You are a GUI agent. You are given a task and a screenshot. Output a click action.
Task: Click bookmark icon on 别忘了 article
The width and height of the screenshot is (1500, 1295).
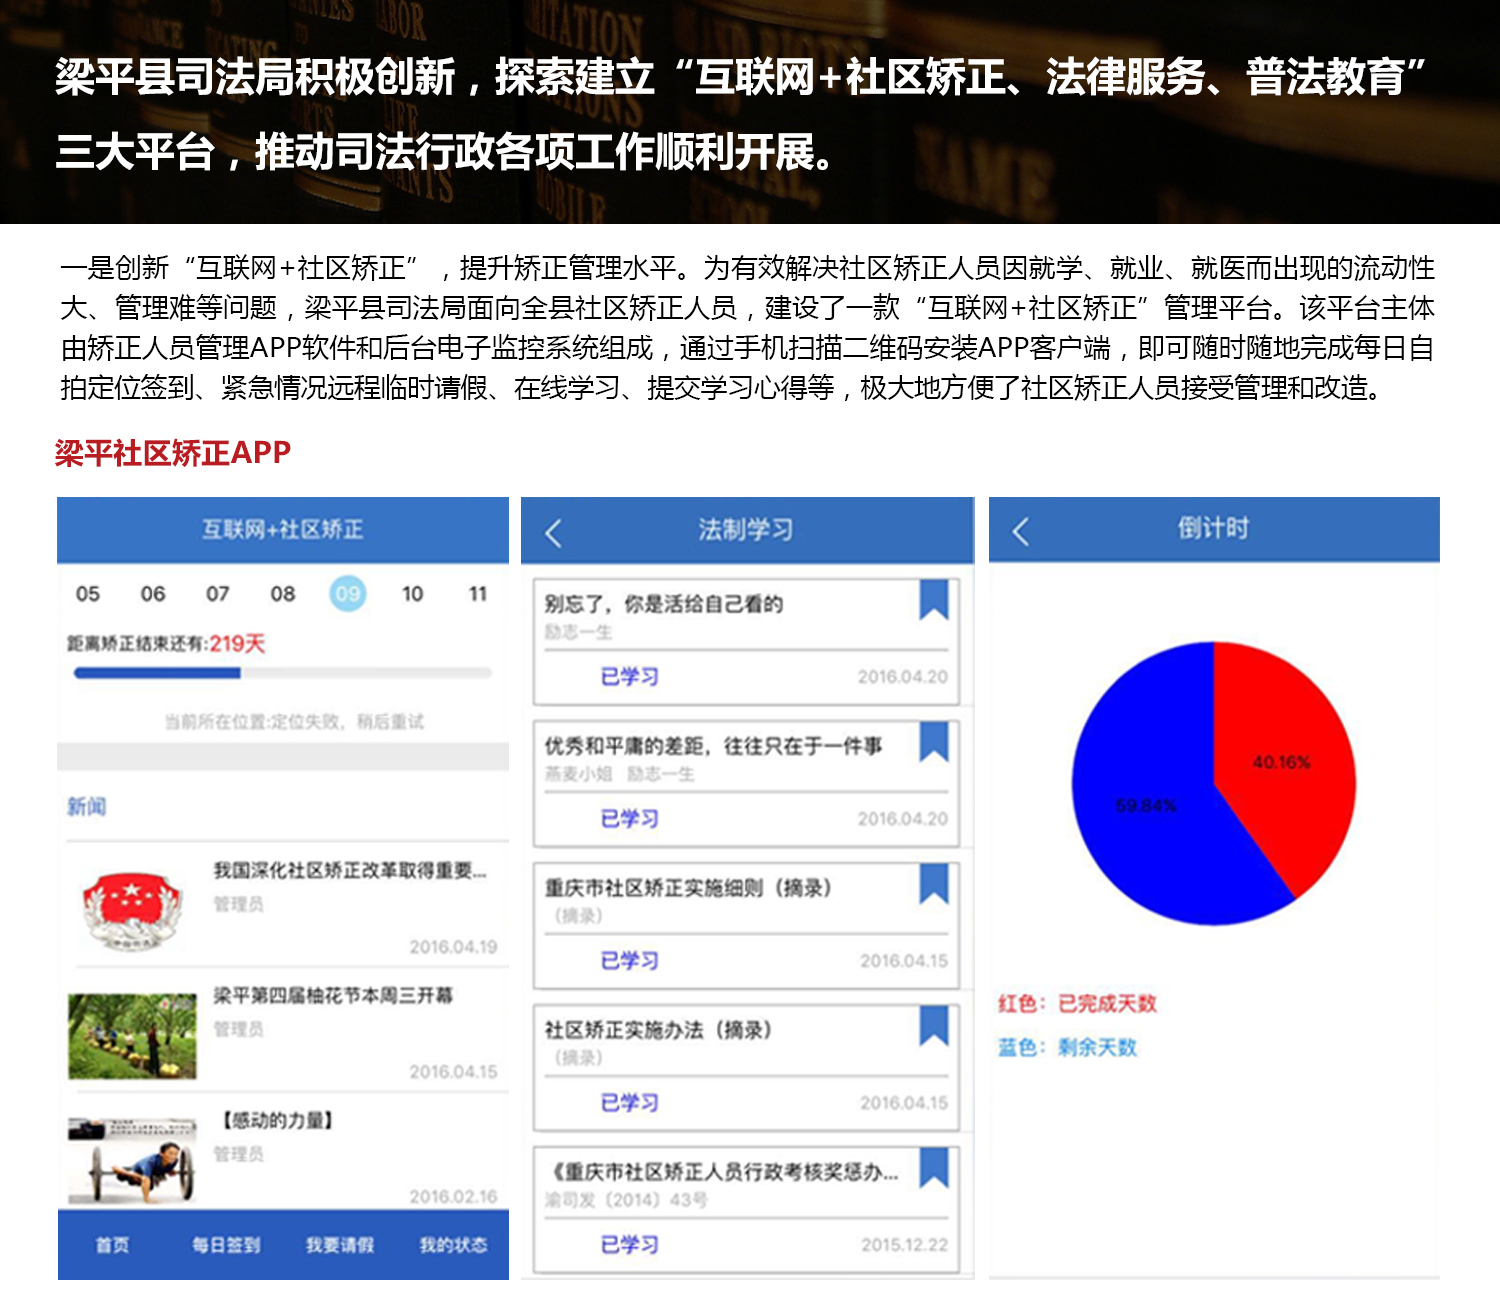coord(933,600)
